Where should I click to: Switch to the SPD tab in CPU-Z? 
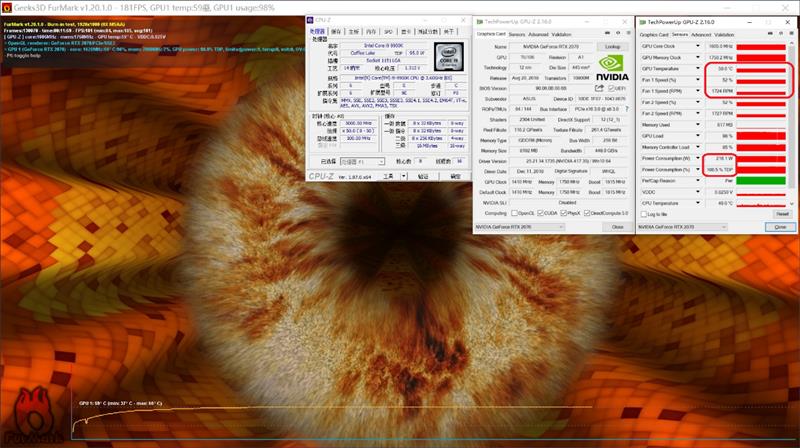pyautogui.click(x=388, y=32)
